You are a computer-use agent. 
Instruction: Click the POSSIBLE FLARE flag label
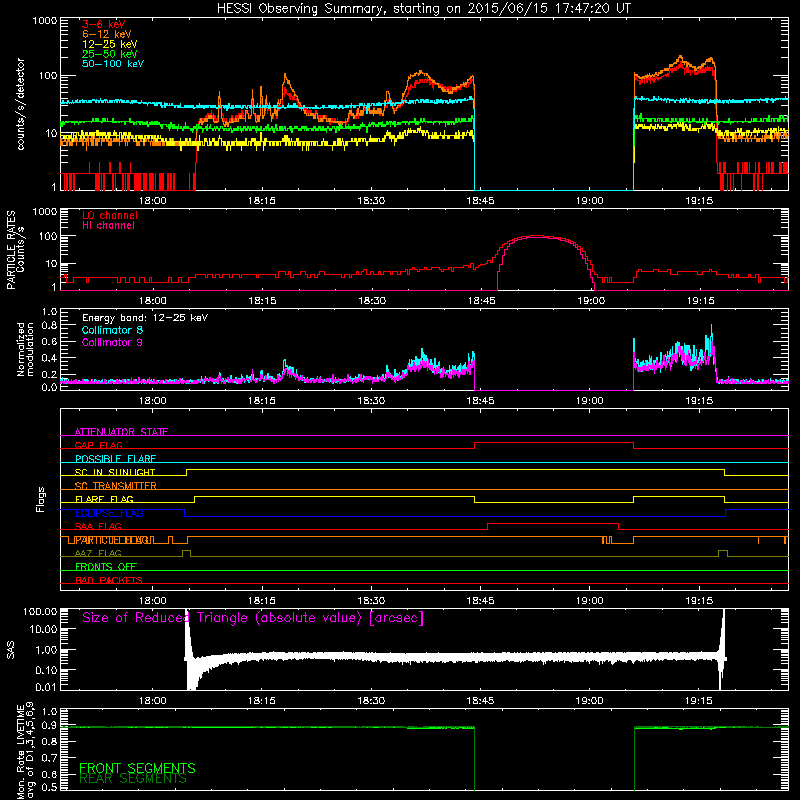pyautogui.click(x=115, y=459)
